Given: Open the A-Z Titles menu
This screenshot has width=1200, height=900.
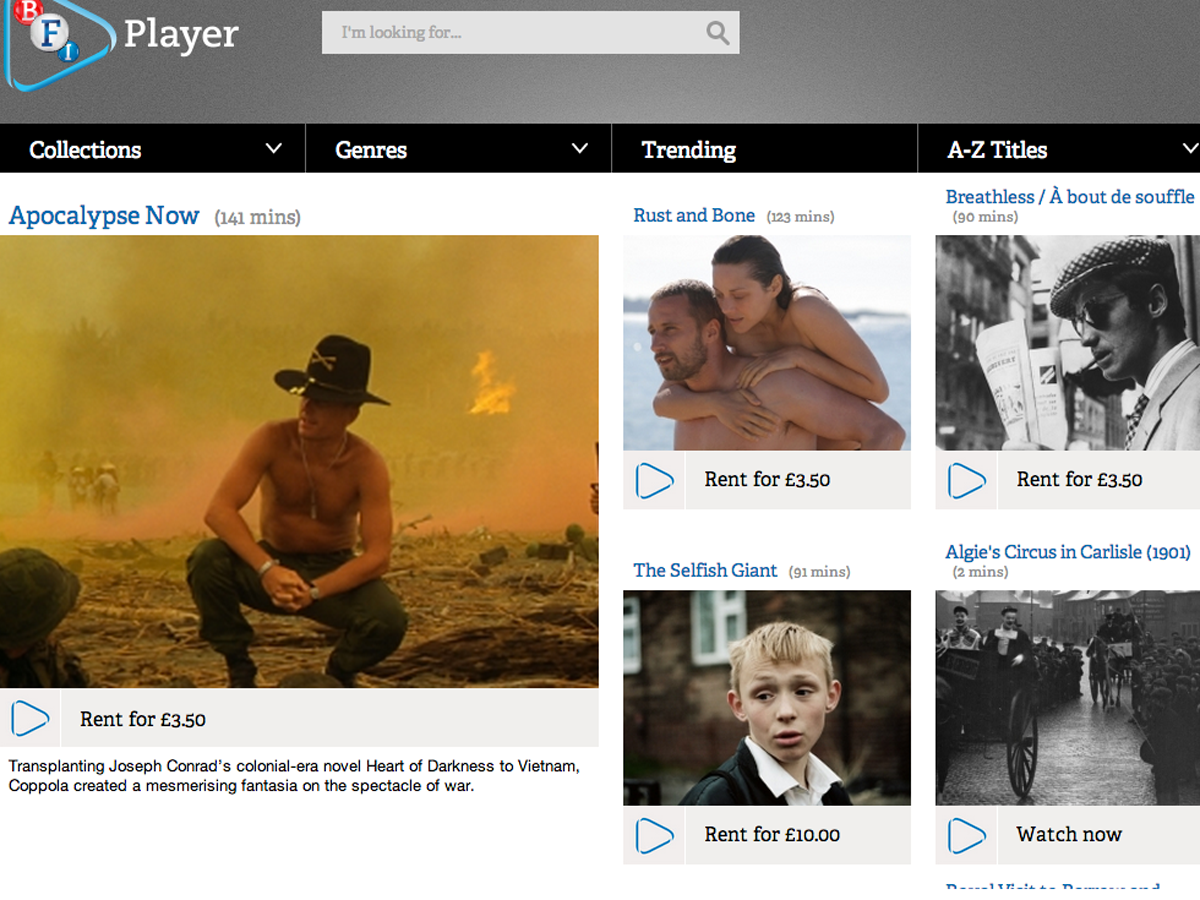Looking at the screenshot, I should [x=1059, y=149].
